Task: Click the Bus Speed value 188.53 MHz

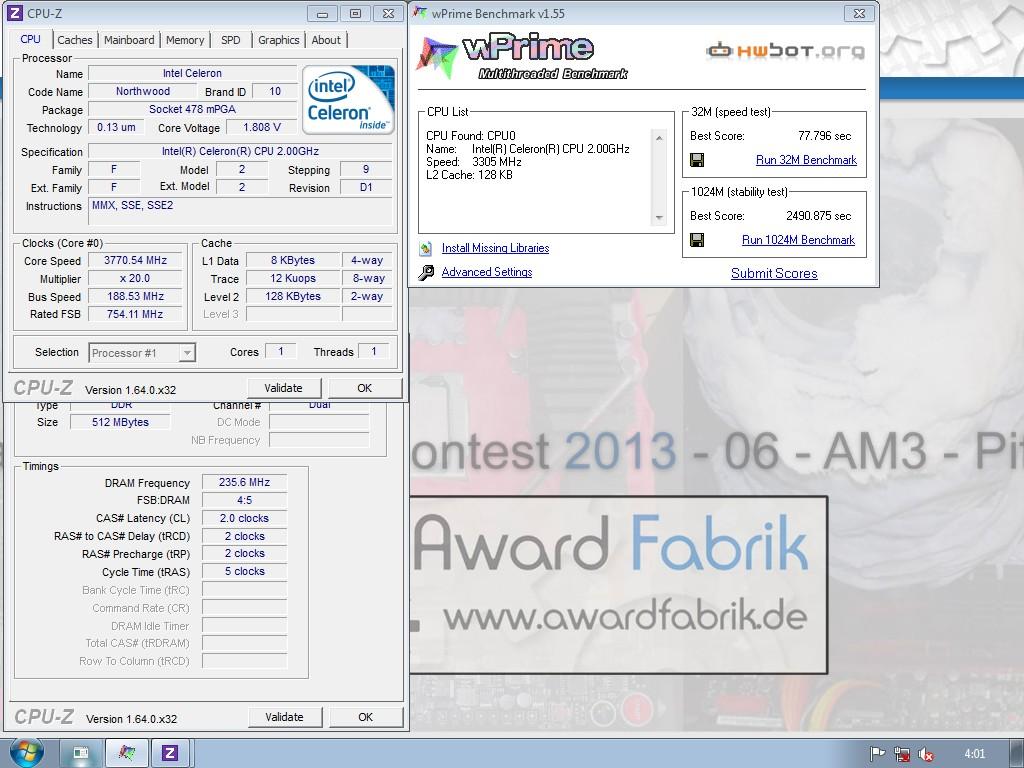Action: pos(135,296)
